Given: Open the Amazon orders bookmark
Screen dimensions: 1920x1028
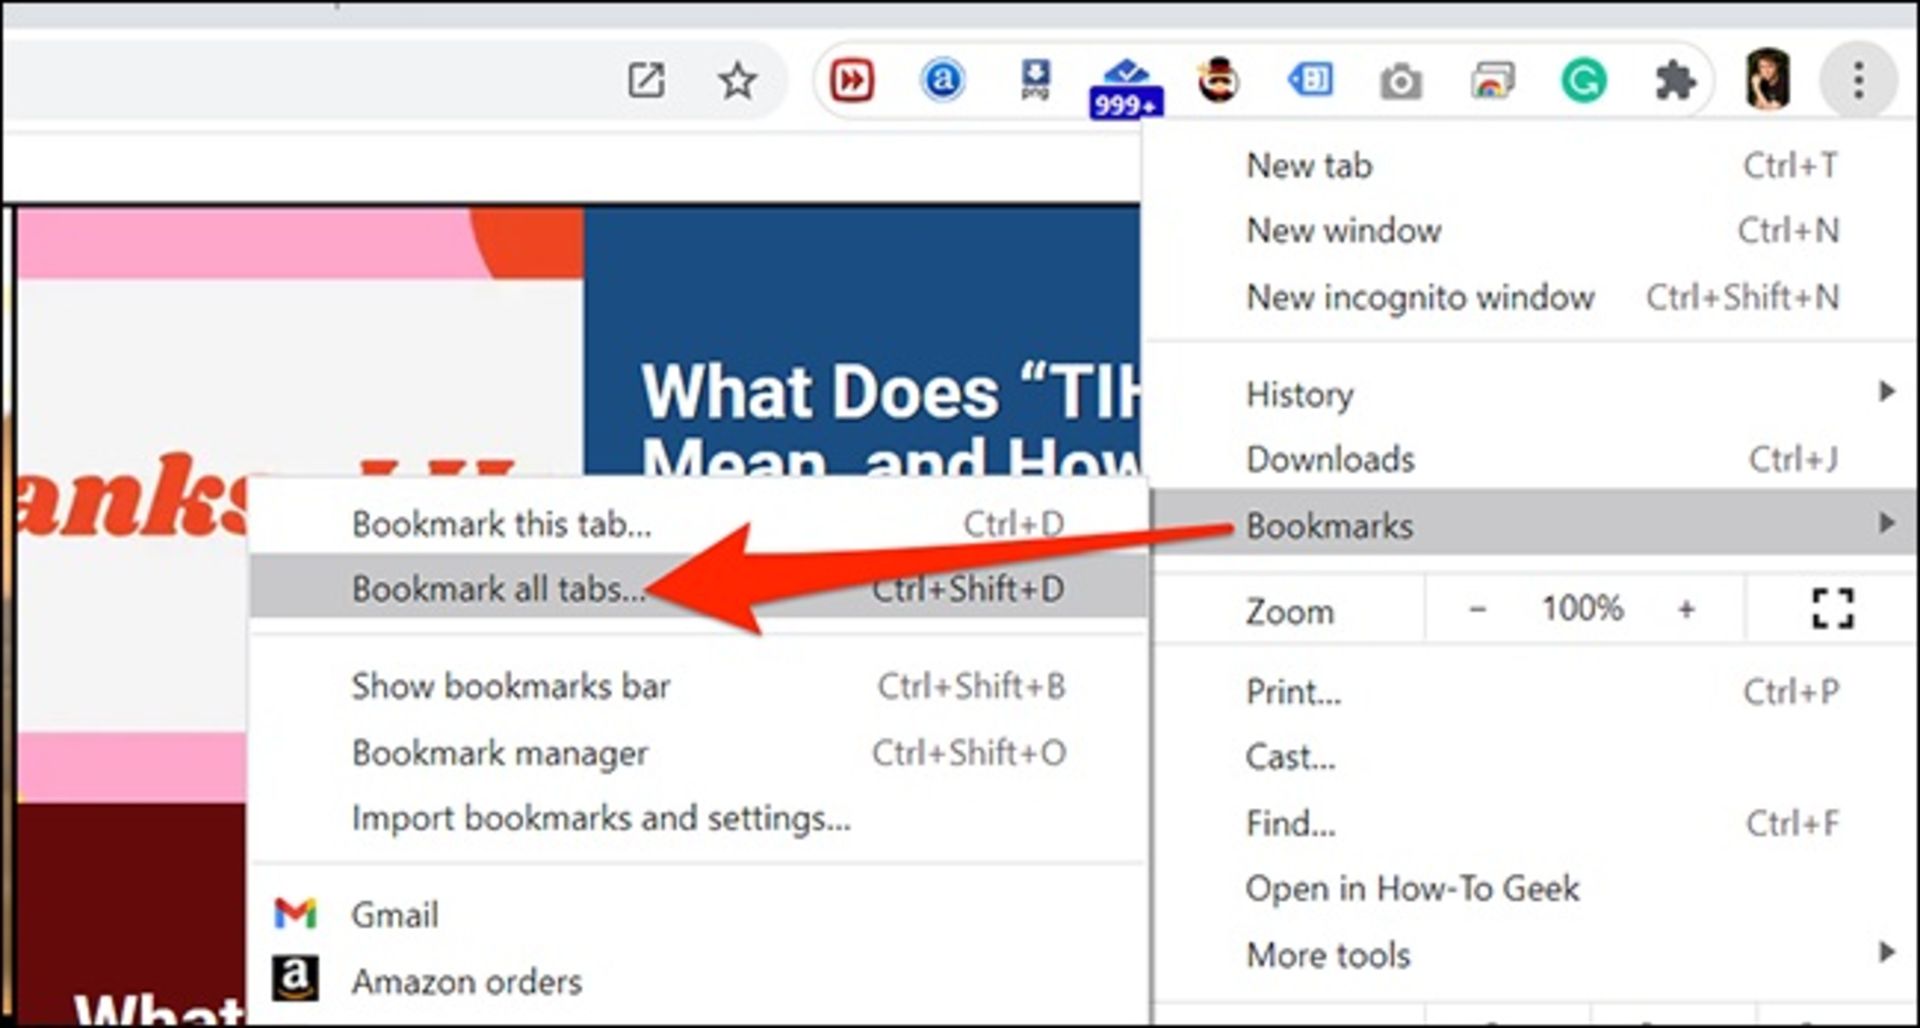Looking at the screenshot, I should (x=465, y=982).
